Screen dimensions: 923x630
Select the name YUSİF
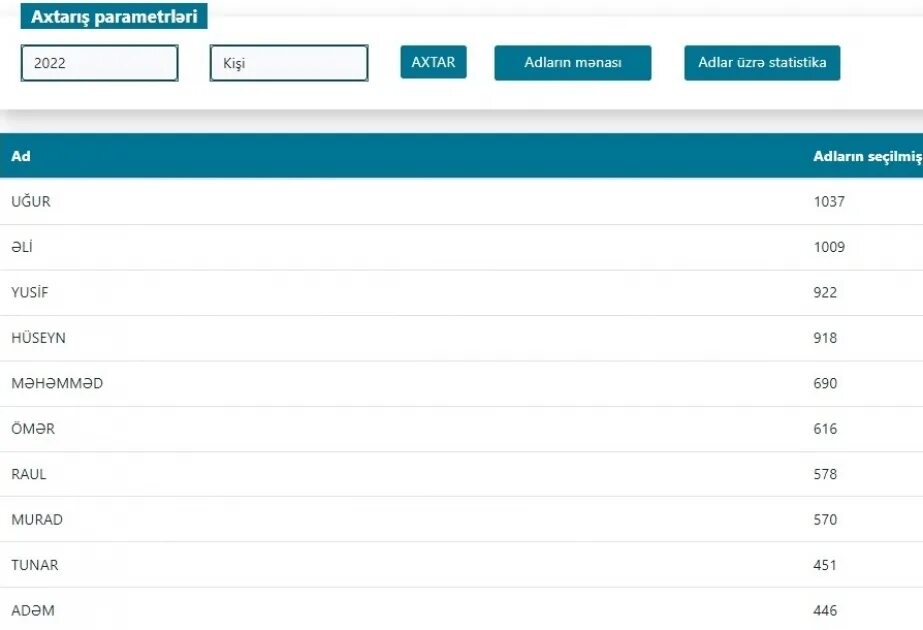point(29,292)
